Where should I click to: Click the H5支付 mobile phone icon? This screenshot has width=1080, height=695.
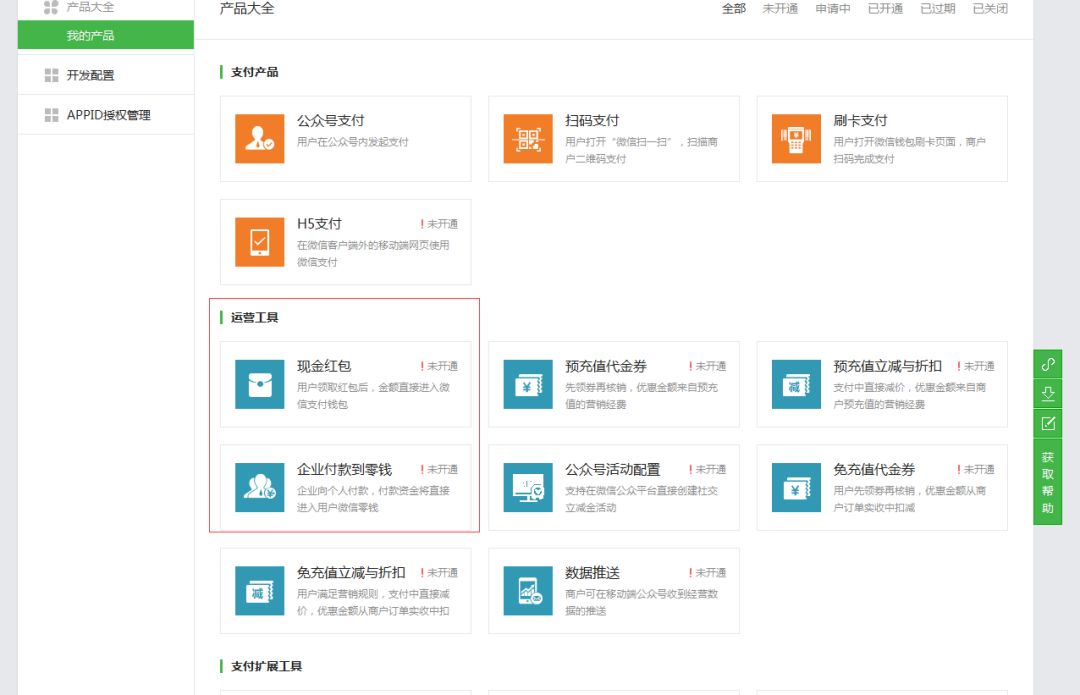tap(260, 242)
